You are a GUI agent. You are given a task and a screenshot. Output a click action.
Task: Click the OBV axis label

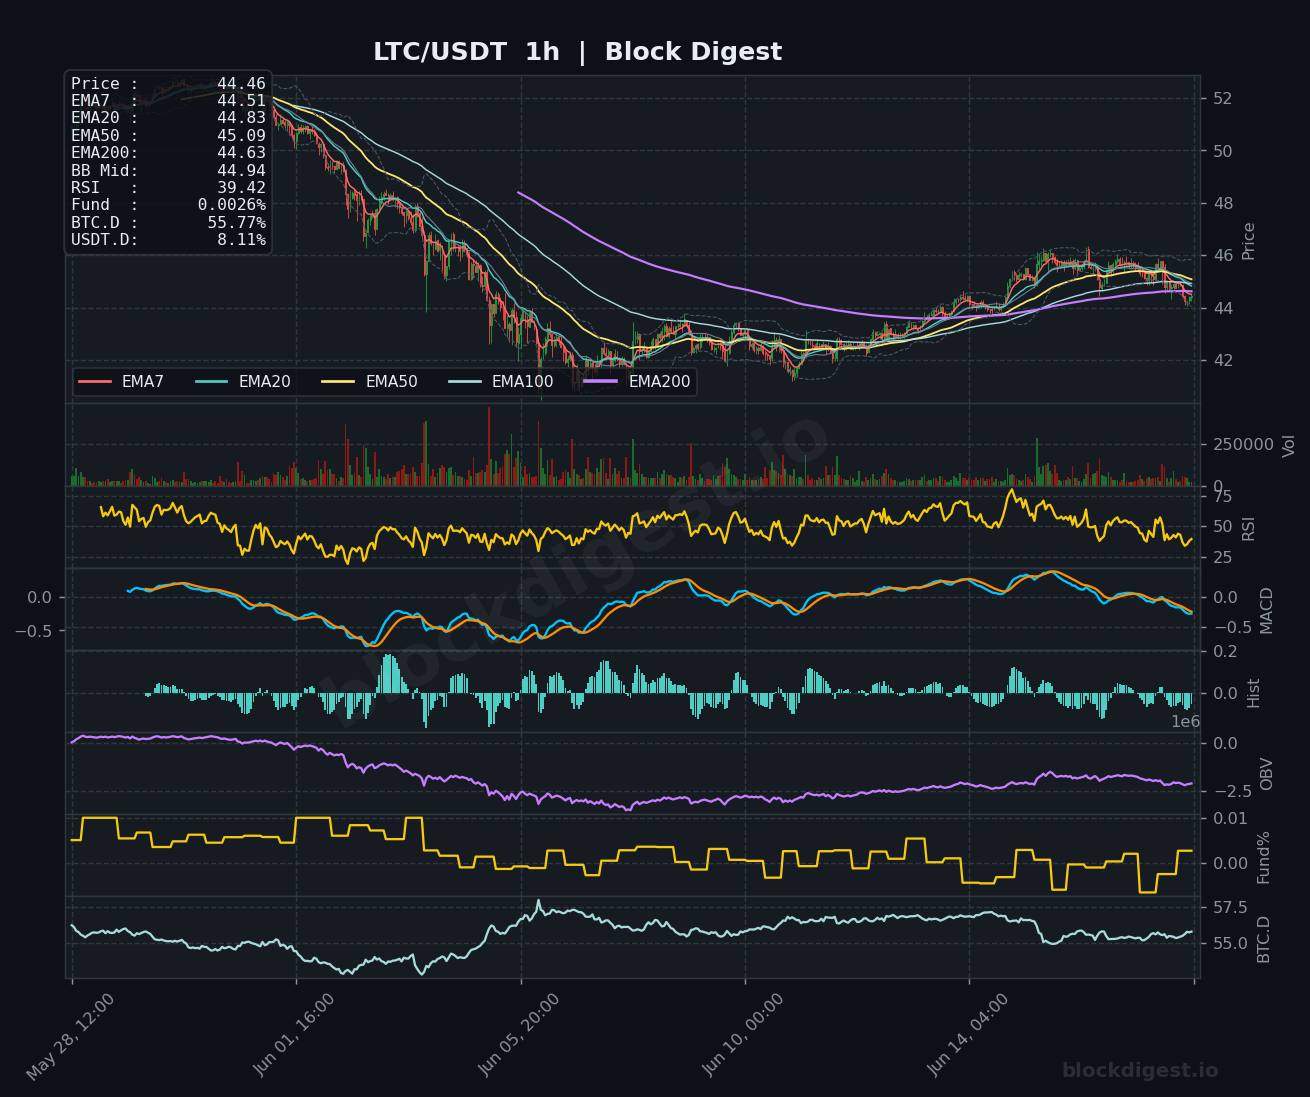1267,774
